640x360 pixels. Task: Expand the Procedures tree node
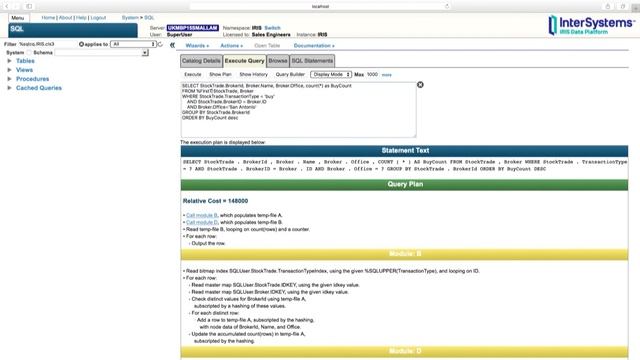click(x=9, y=79)
